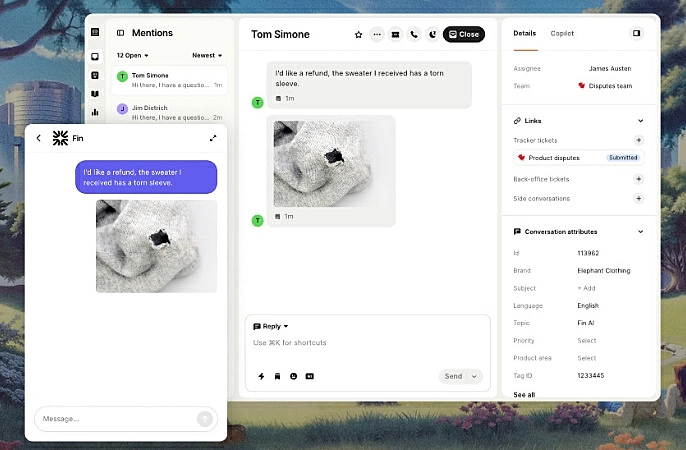
Task: Switch to the Copilot tab
Action: [562, 33]
